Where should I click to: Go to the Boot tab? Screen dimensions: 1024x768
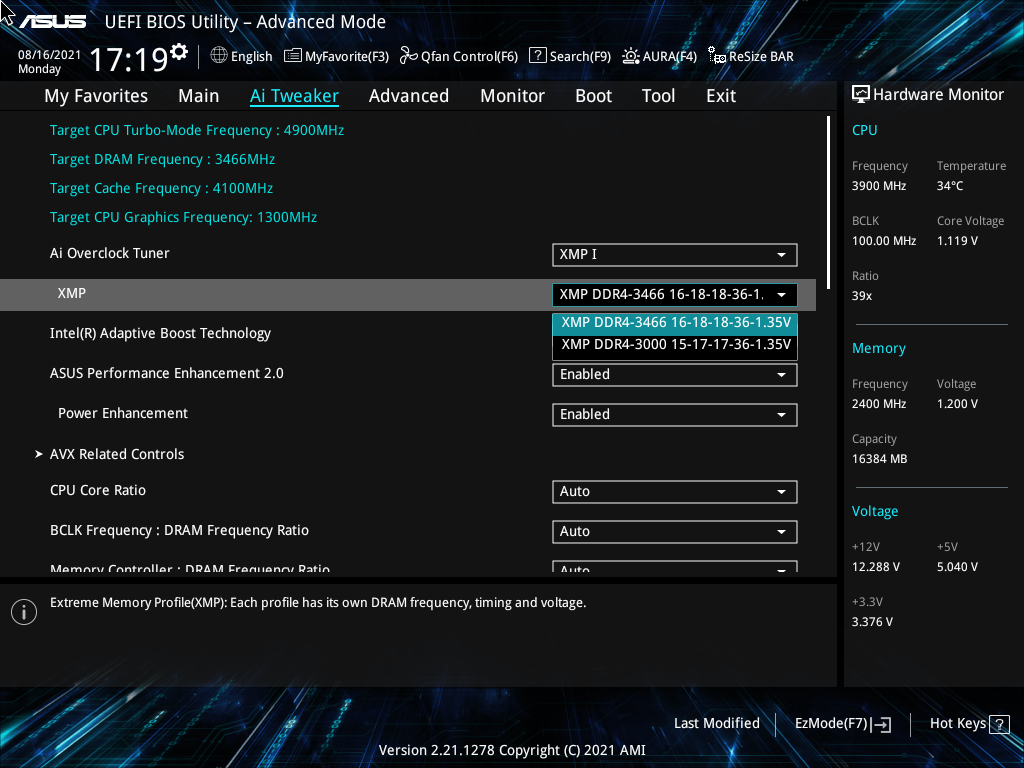[x=593, y=96]
